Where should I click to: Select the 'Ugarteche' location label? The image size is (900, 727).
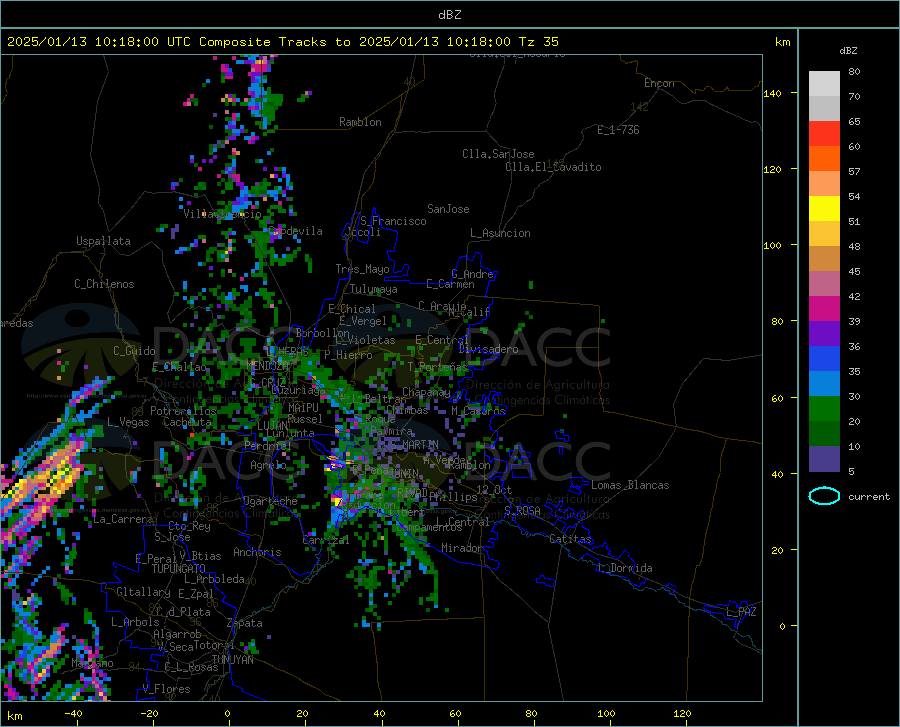[270, 501]
